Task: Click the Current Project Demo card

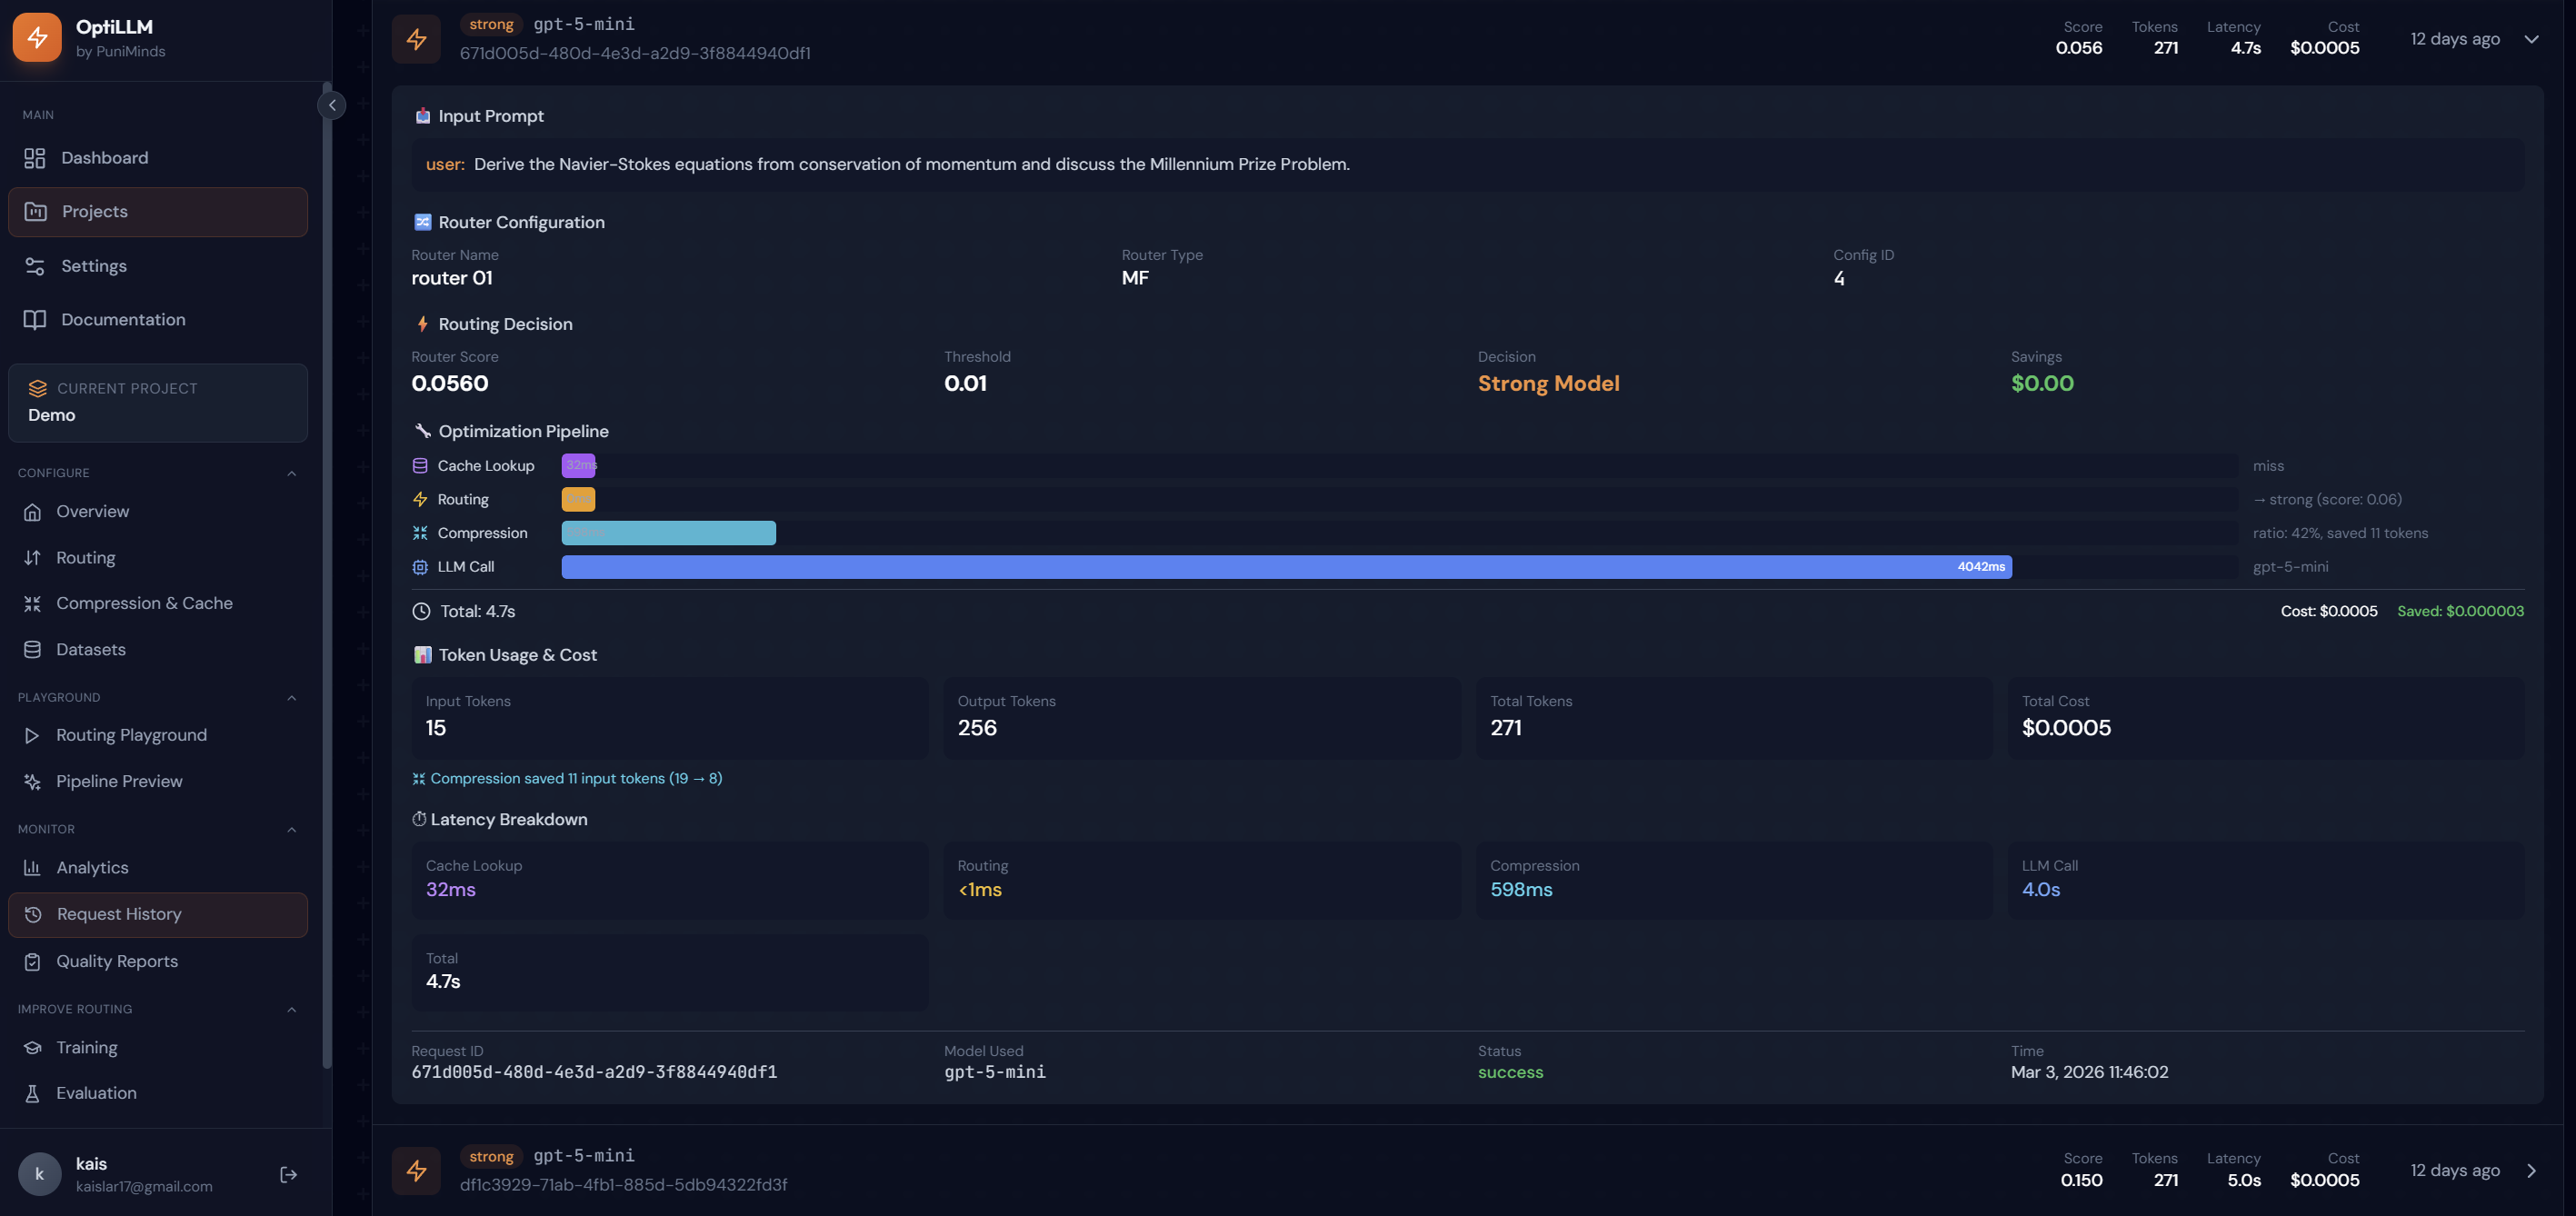Action: (157, 402)
